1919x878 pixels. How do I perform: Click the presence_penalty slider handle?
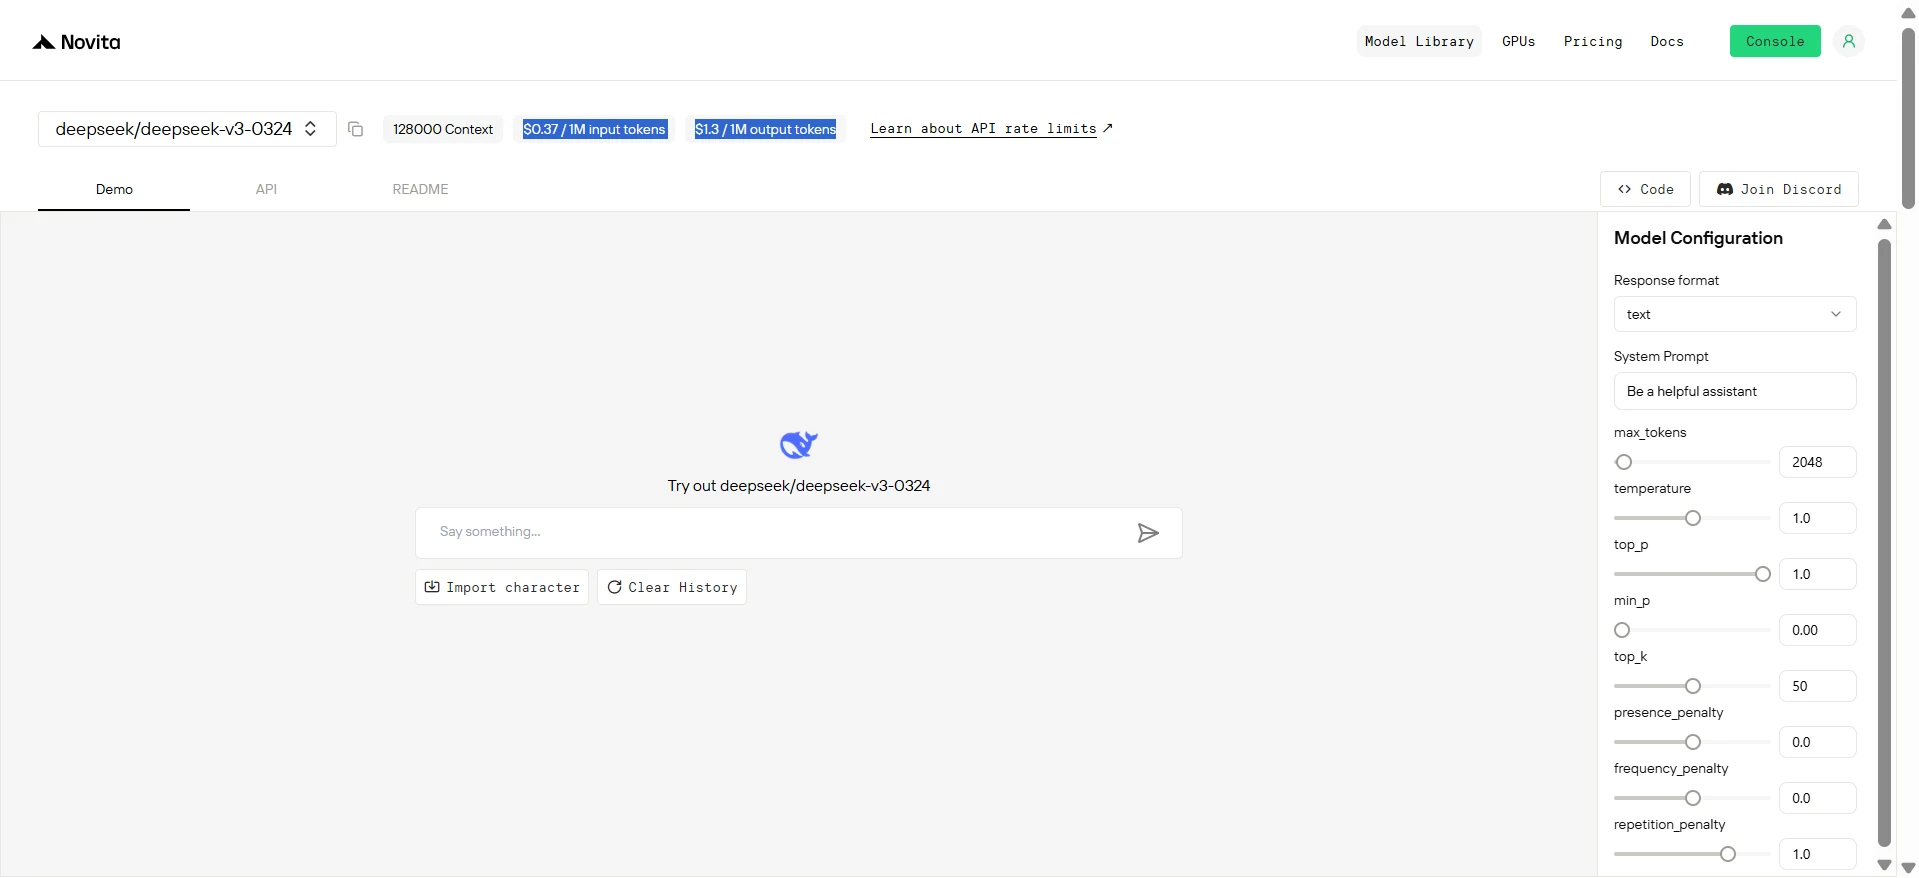1693,742
